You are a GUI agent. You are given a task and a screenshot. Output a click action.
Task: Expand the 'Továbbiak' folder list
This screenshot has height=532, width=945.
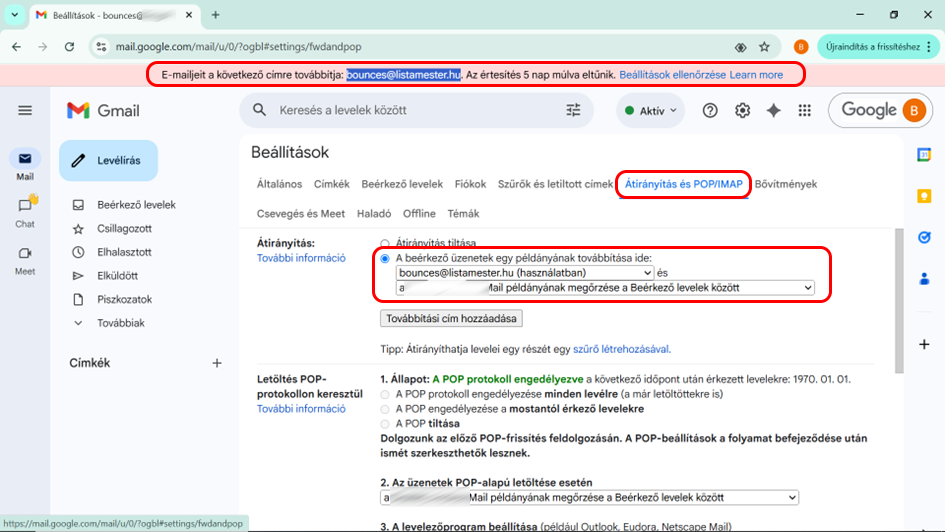tap(120, 323)
